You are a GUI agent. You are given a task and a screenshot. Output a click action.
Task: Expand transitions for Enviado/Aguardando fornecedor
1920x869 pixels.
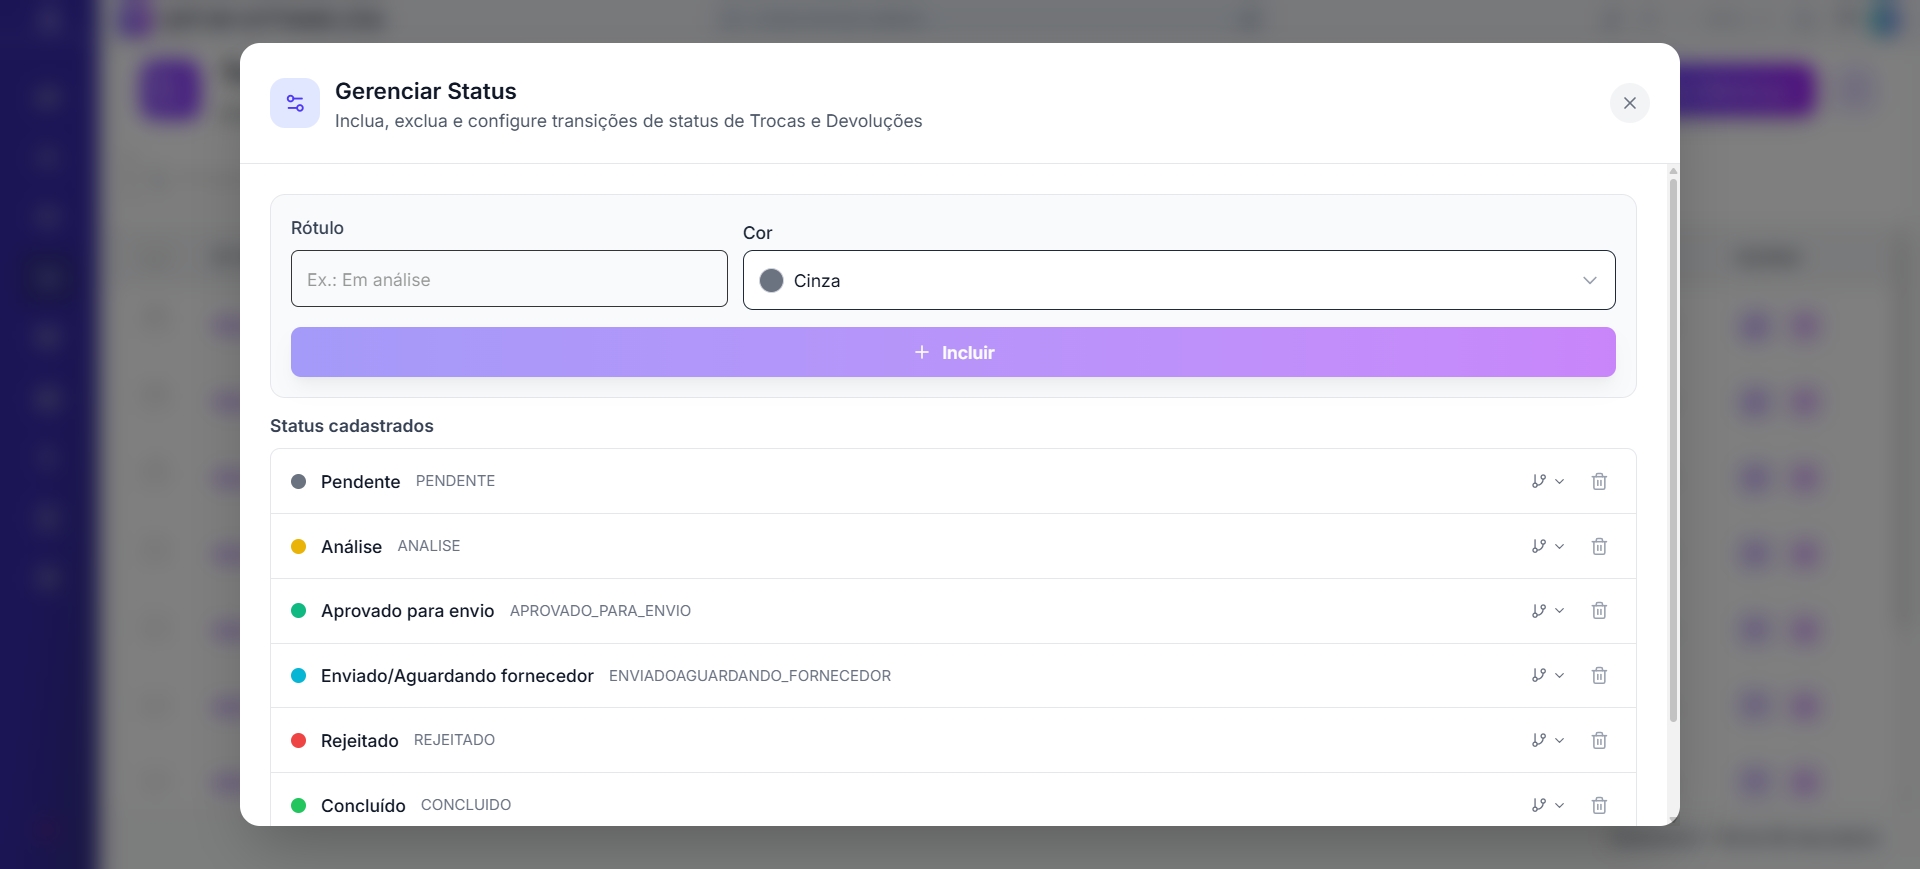coord(1547,676)
